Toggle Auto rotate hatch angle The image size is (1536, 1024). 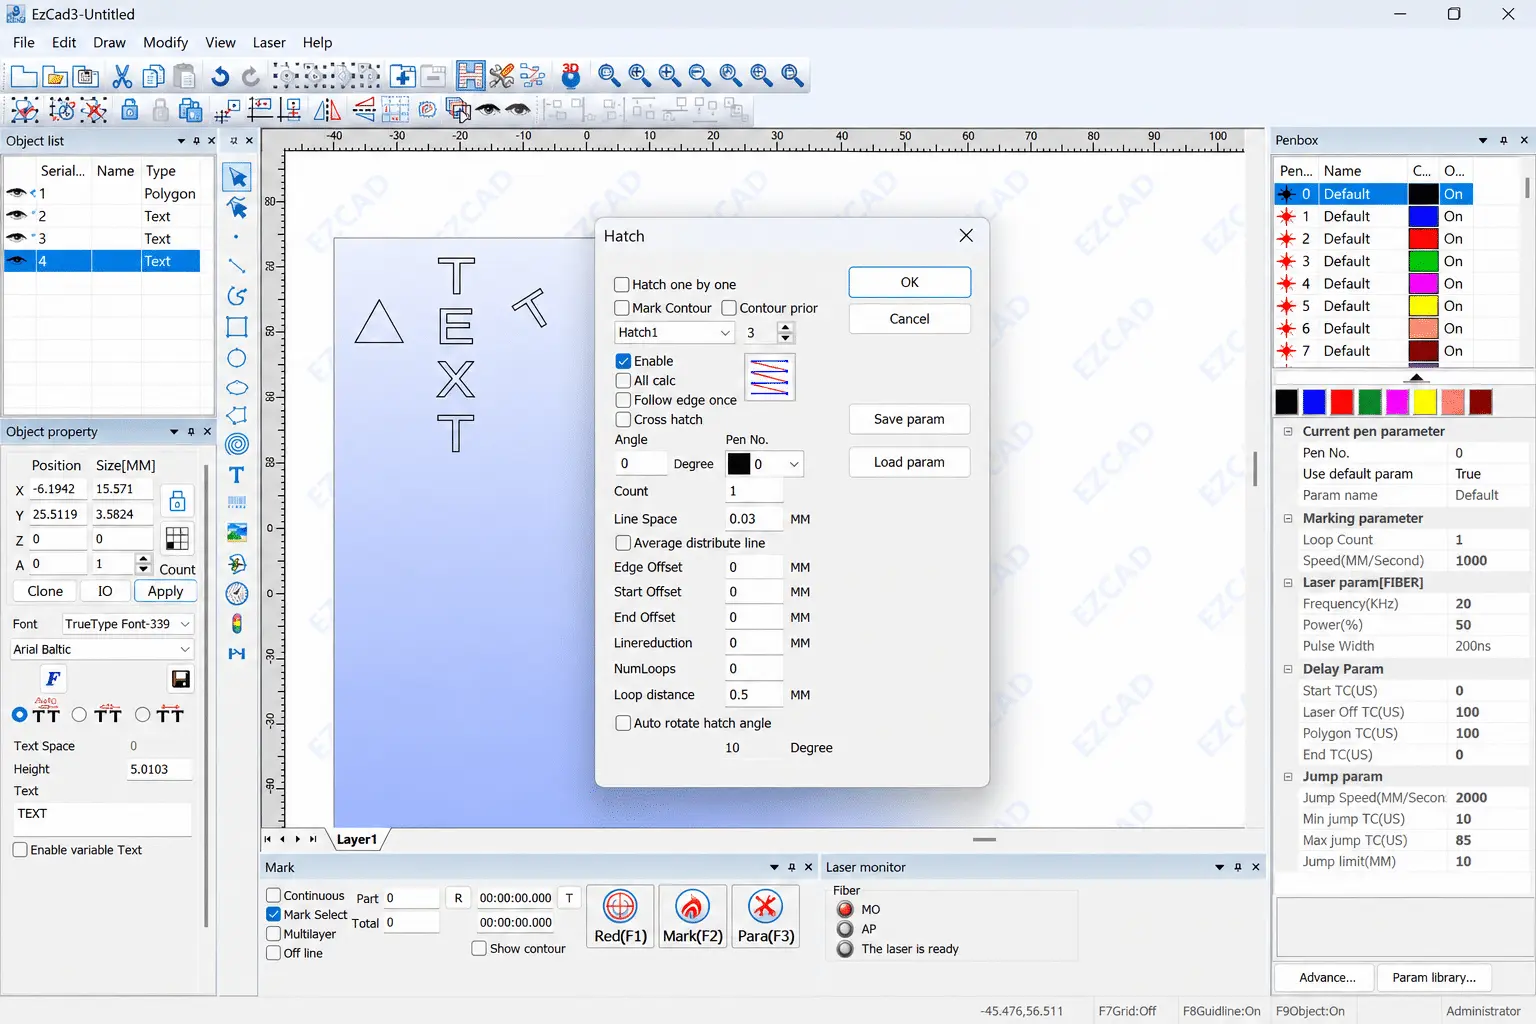(x=623, y=723)
